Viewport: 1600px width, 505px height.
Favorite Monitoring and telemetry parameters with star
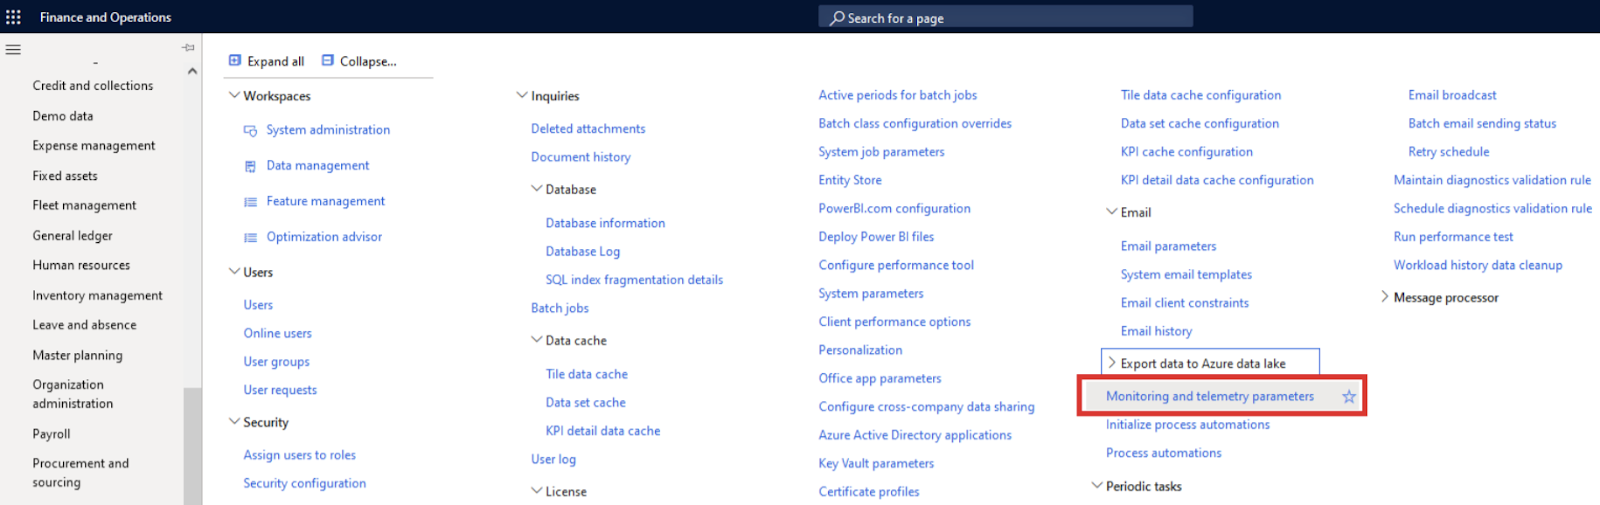1349,397
